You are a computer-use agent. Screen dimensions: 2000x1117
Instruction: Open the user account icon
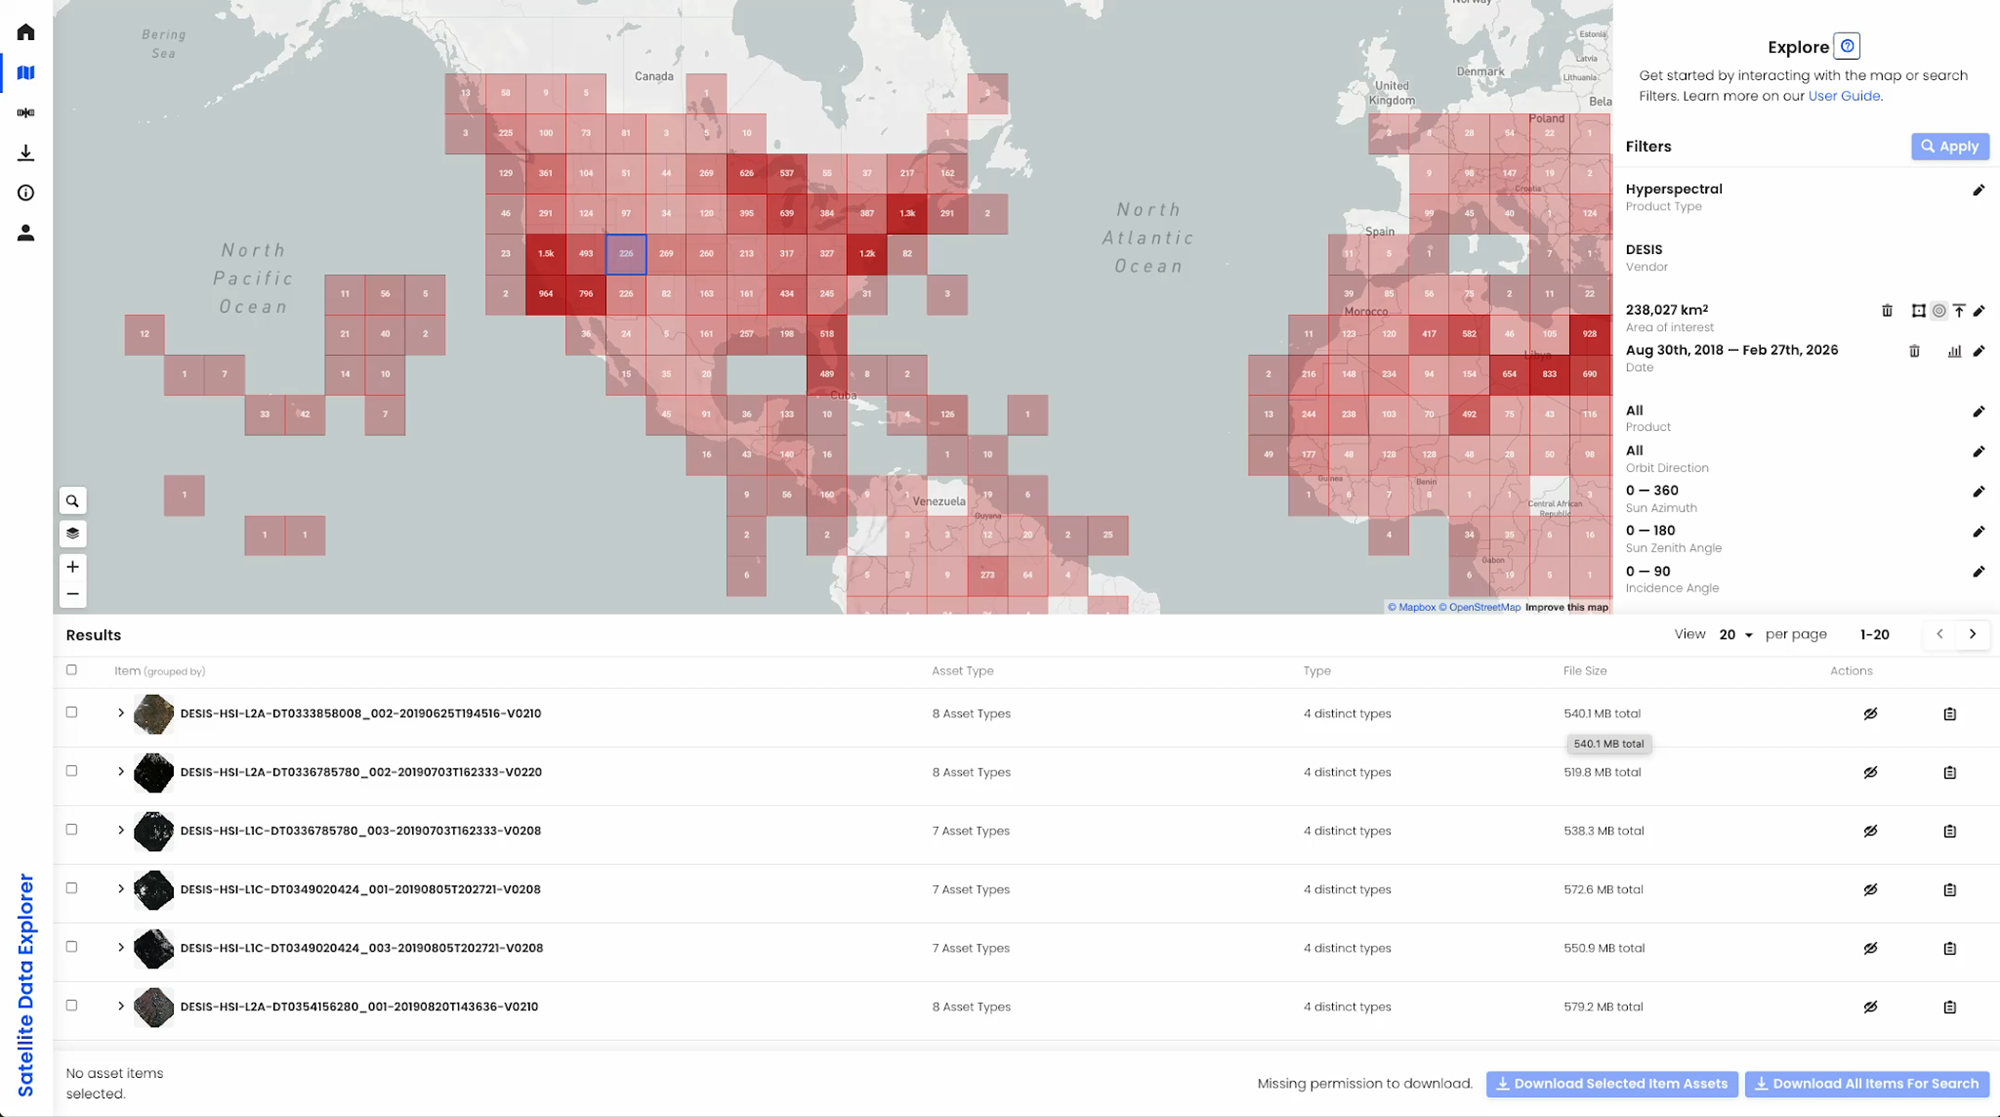tap(26, 232)
